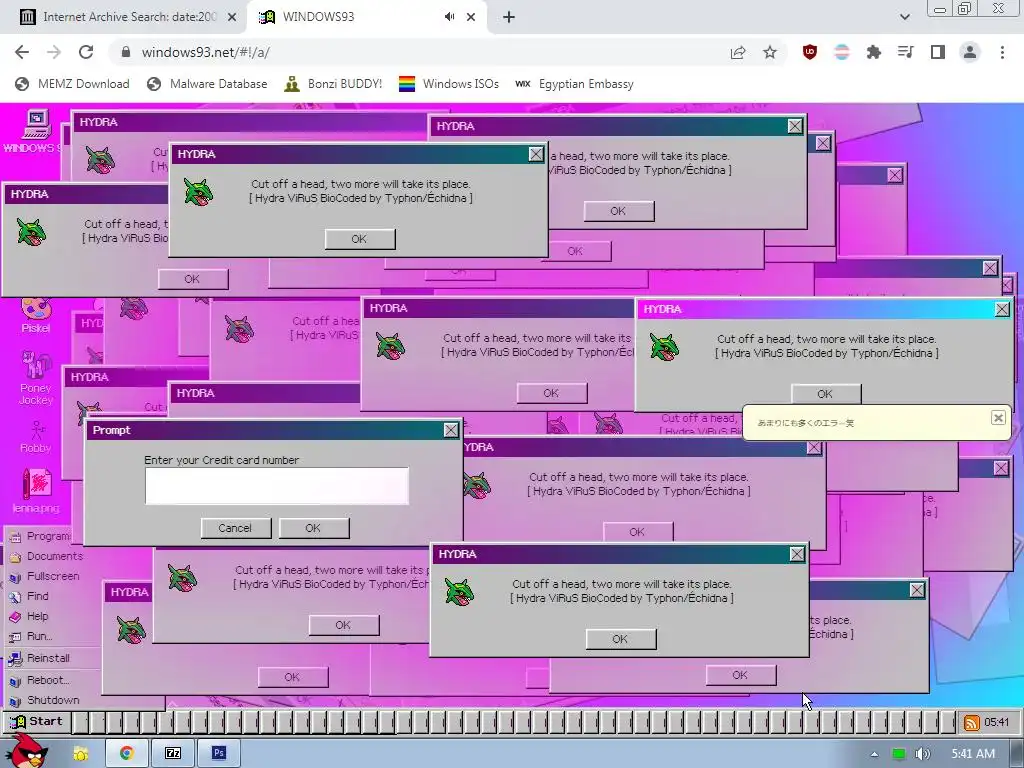Open the Bonzi BUDDY! bookmark
This screenshot has height=768, width=1024.
pyautogui.click(x=334, y=84)
